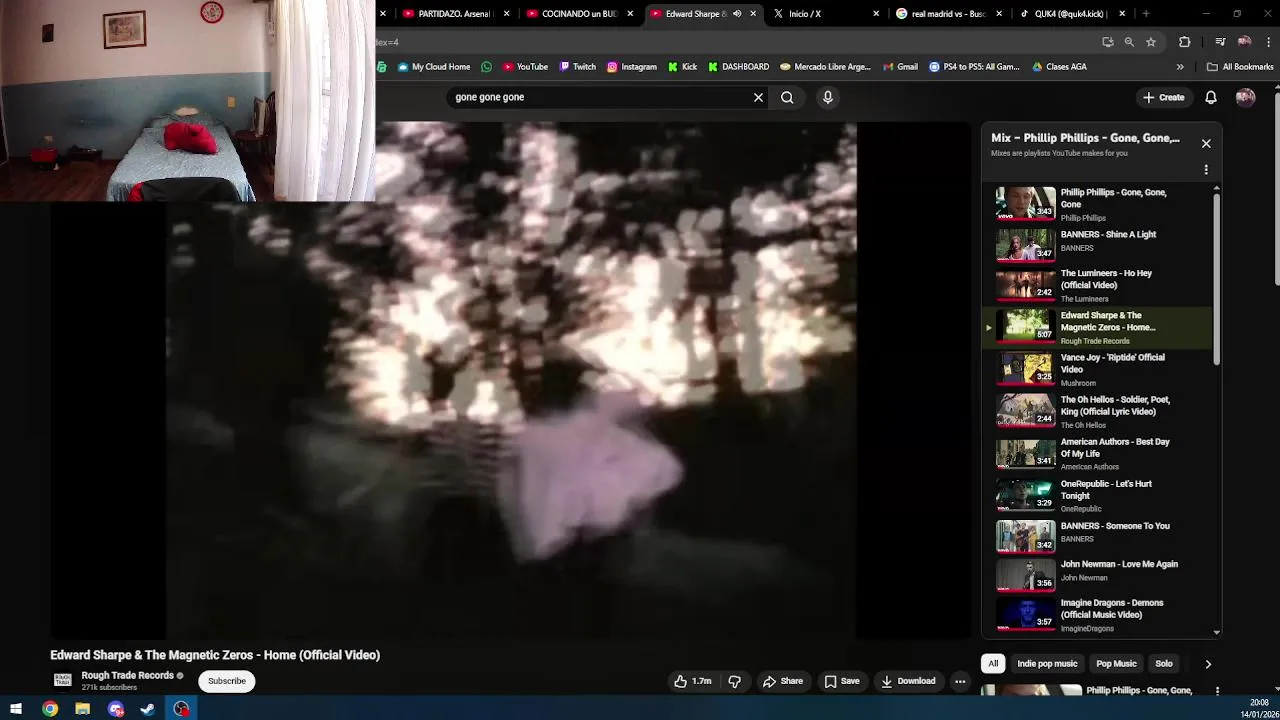This screenshot has width=1280, height=720.
Task: Open the OBS icon in the taskbar
Action: pos(181,709)
